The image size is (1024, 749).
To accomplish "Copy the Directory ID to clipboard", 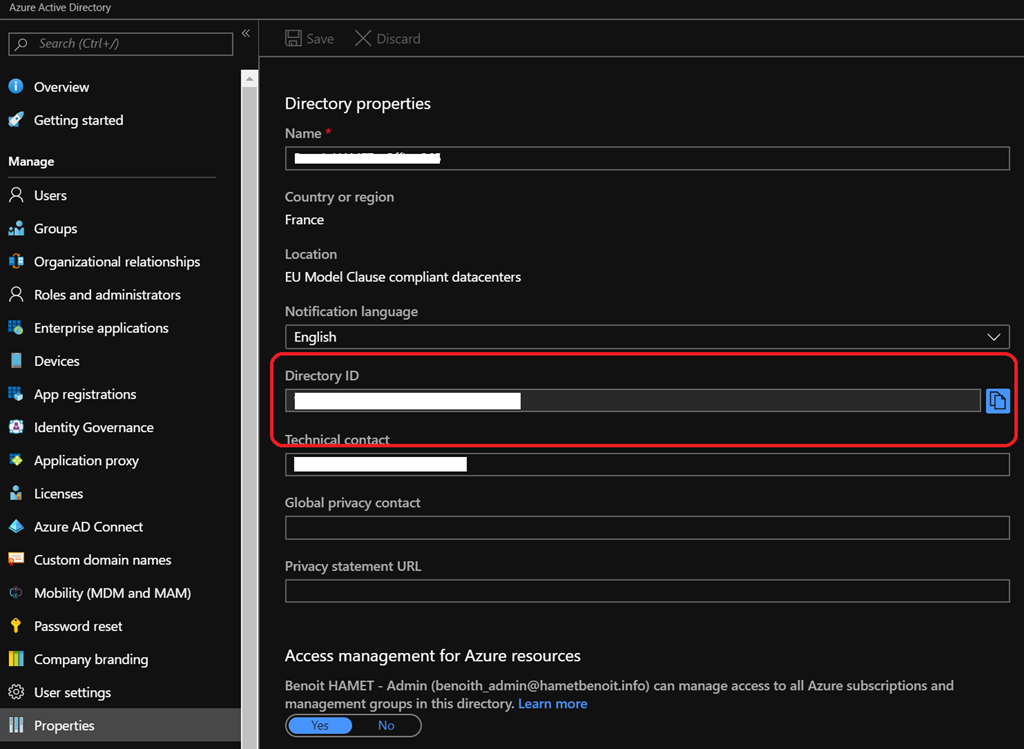I will [997, 401].
